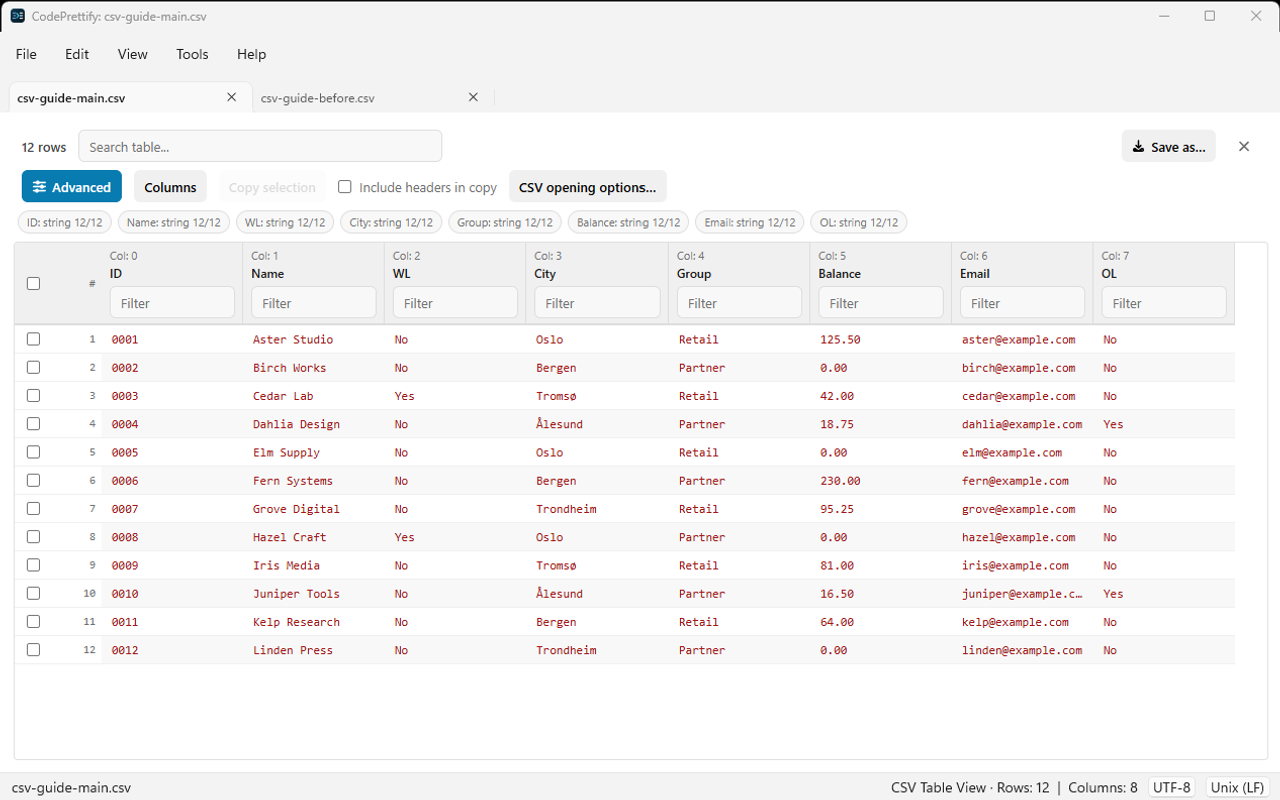
Task: Focus the Search table field
Action: (260, 146)
